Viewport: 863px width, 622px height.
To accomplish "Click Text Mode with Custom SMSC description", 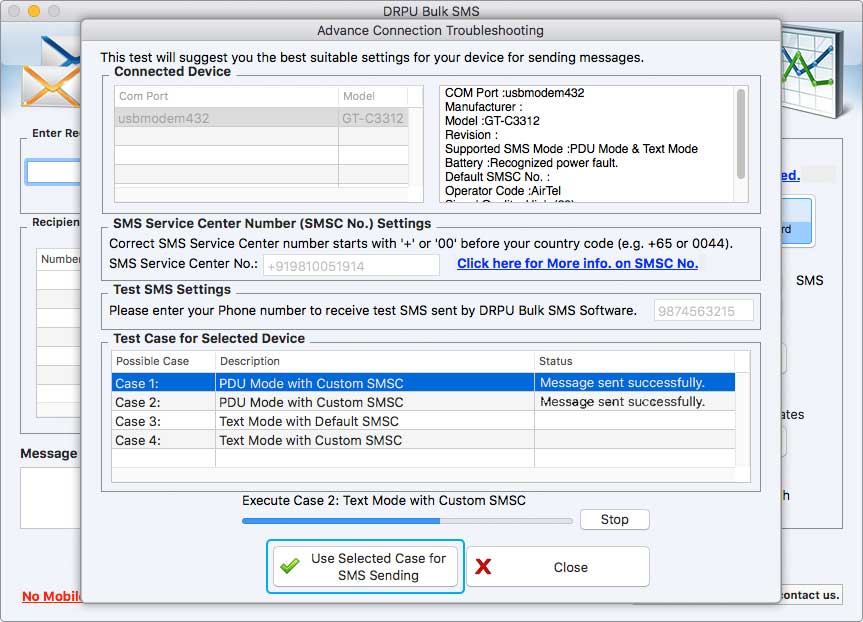I will (x=310, y=440).
